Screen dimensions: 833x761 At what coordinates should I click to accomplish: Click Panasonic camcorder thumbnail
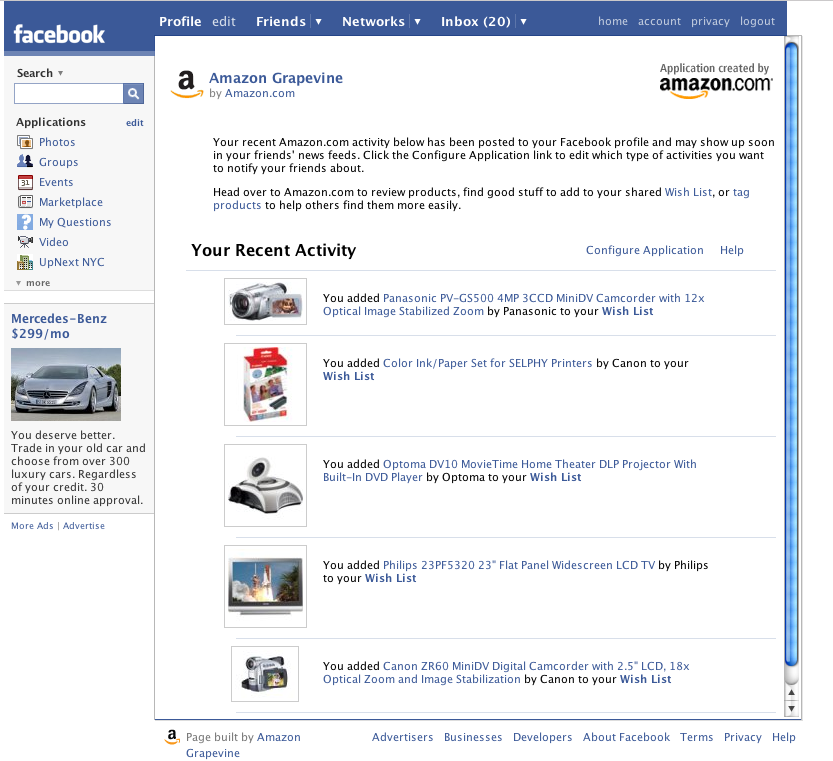pyautogui.click(x=265, y=301)
